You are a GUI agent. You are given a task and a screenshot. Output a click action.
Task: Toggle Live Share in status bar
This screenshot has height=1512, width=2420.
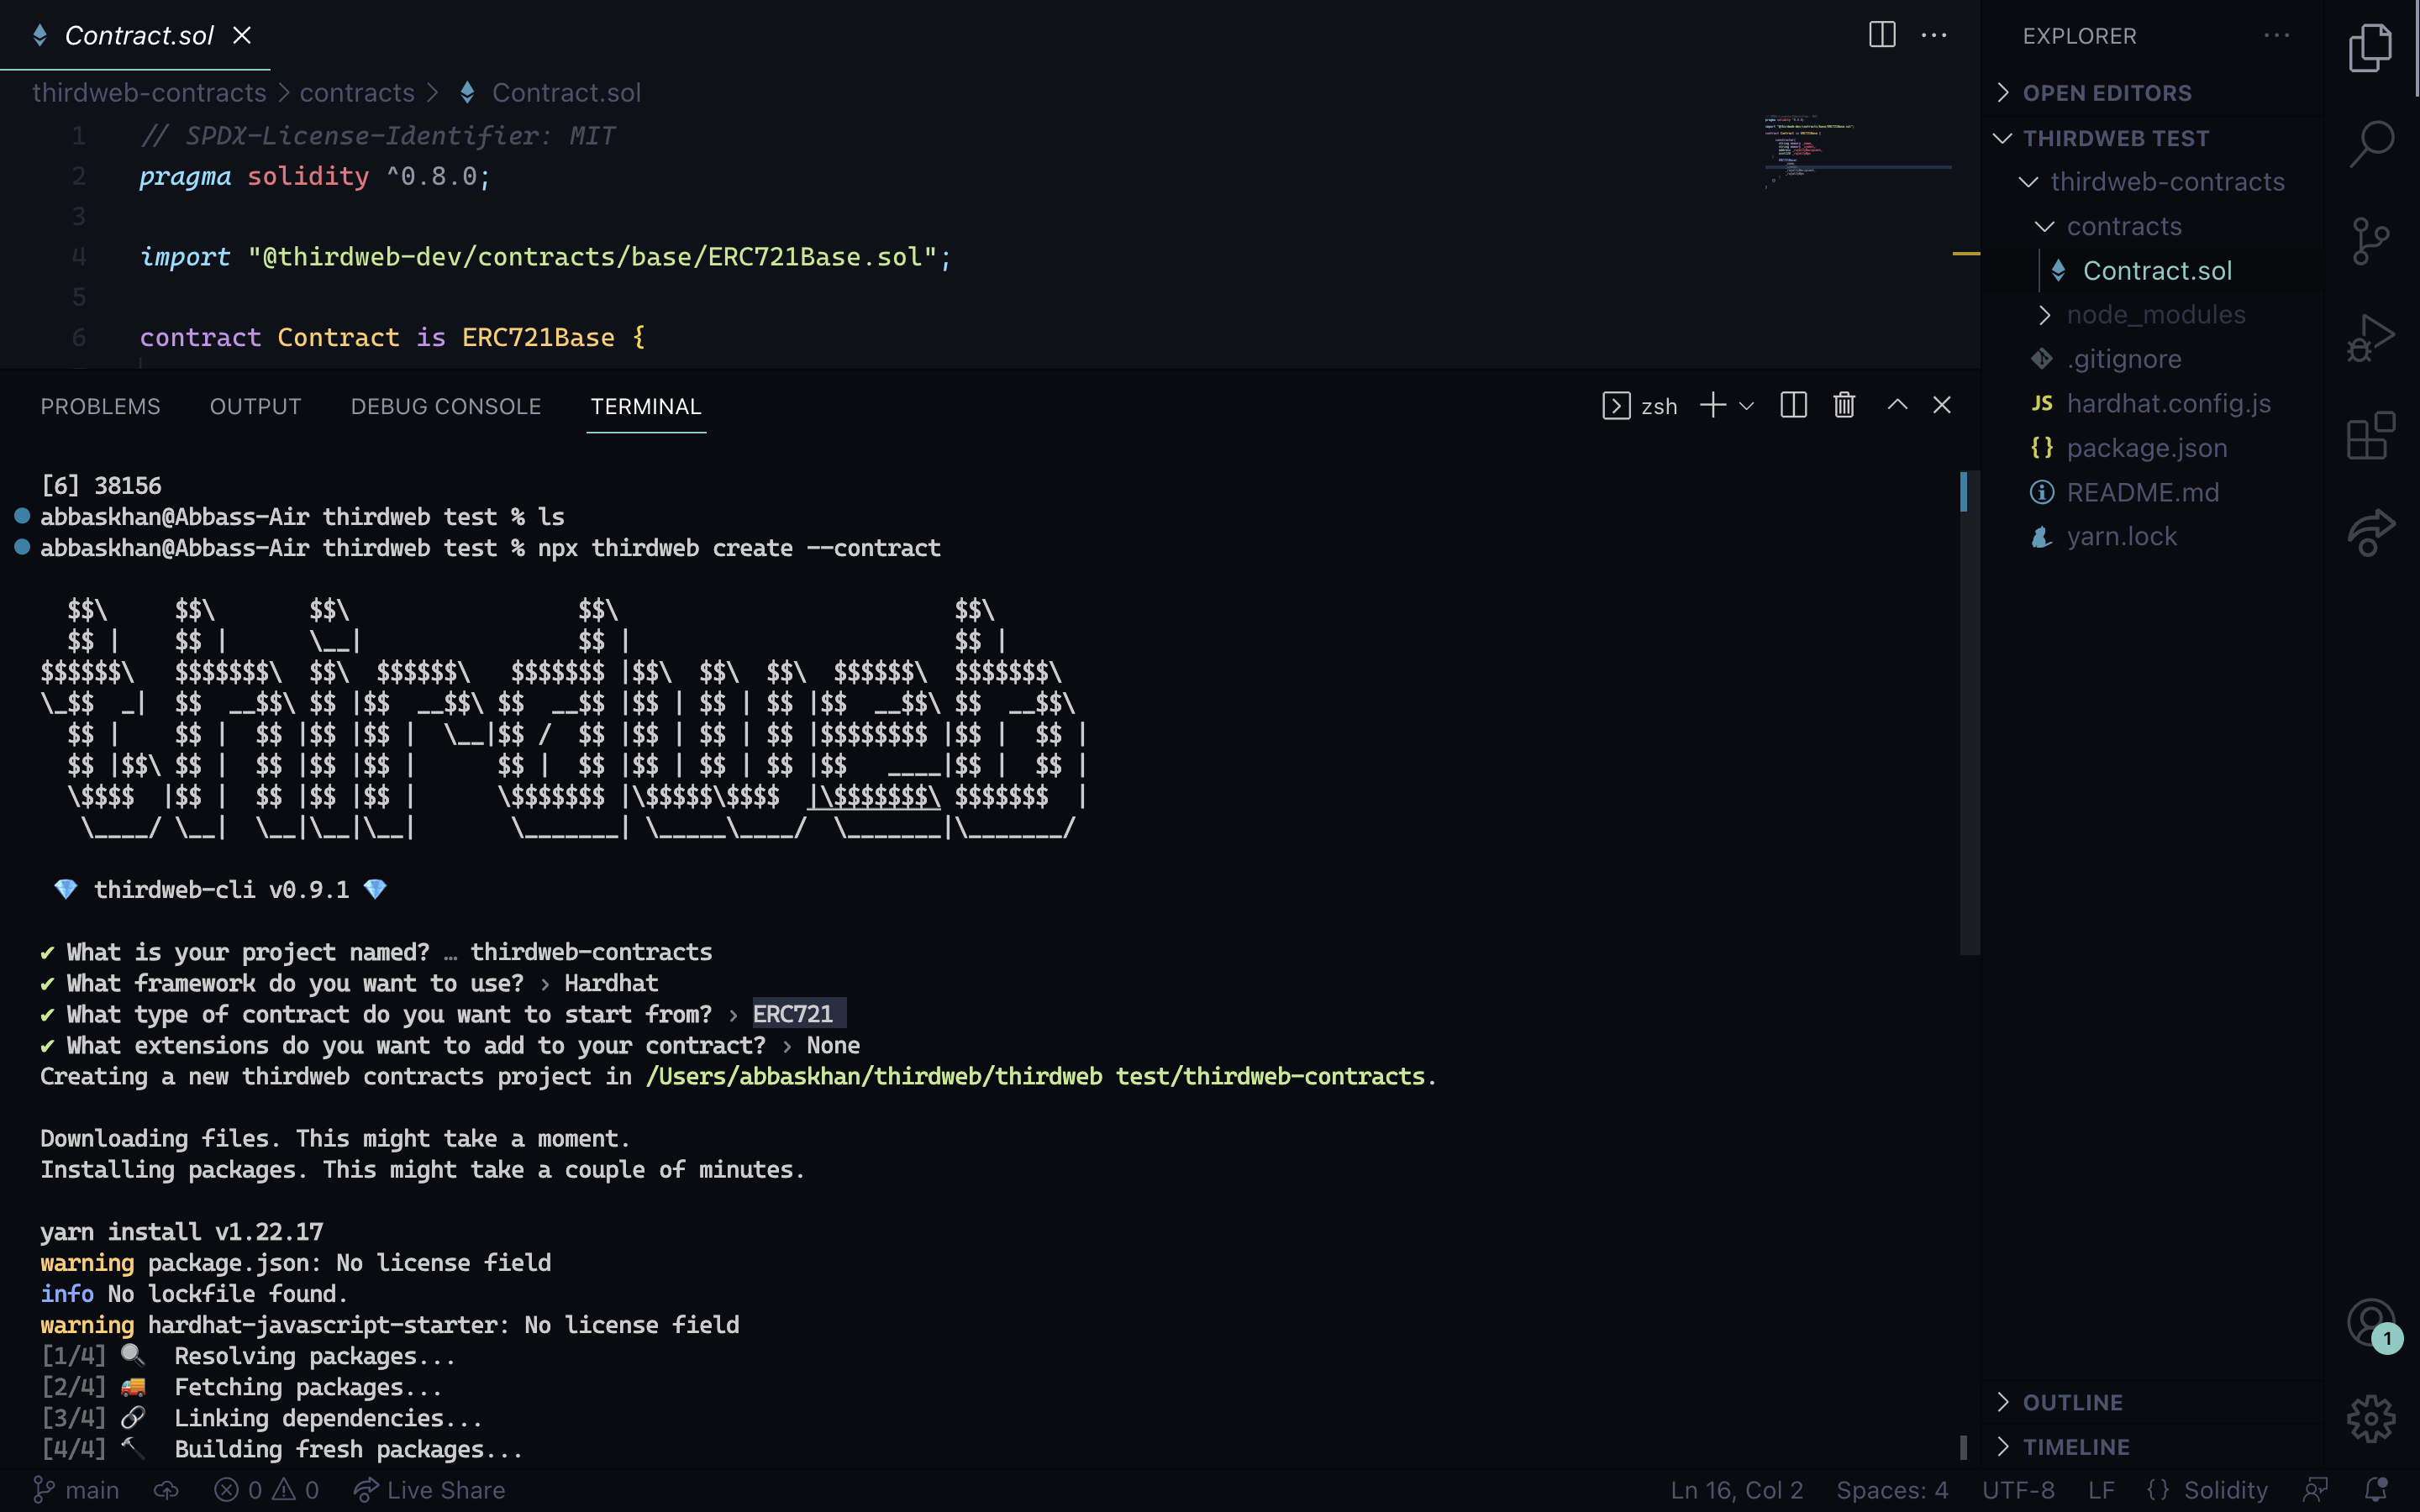click(x=429, y=1490)
